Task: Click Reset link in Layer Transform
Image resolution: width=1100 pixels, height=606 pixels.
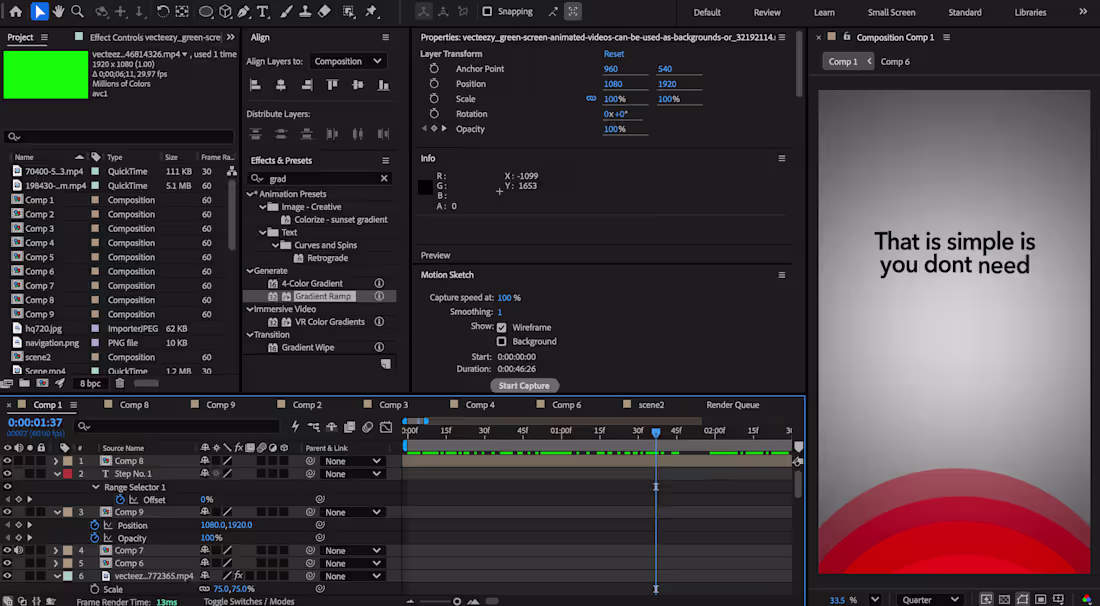Action: click(614, 54)
